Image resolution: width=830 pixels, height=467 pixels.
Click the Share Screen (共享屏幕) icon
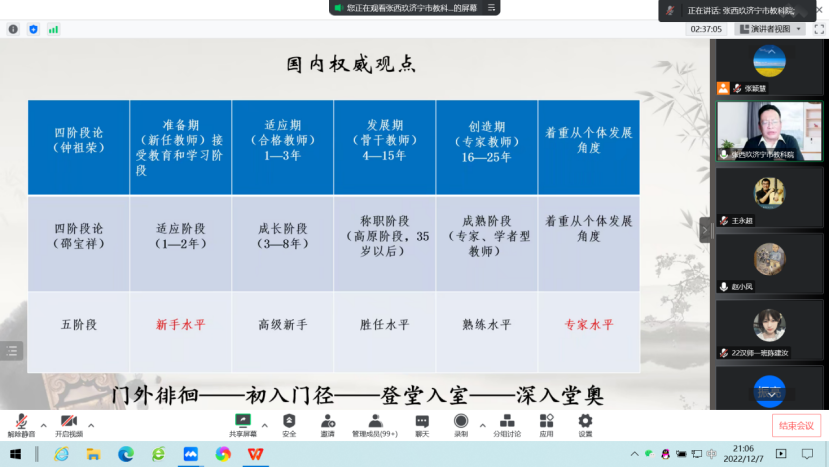pos(242,422)
